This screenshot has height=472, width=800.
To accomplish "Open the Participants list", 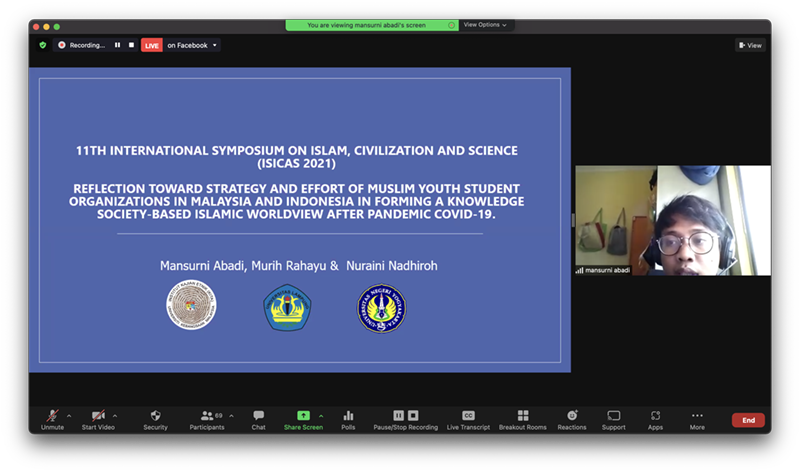I will 206,419.
